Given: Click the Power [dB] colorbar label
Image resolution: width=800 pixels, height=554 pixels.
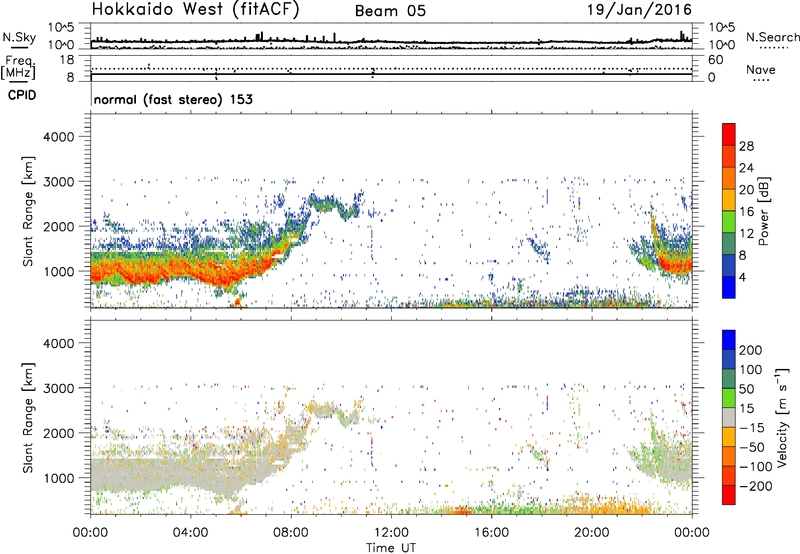Looking at the screenshot, I should coord(763,211).
